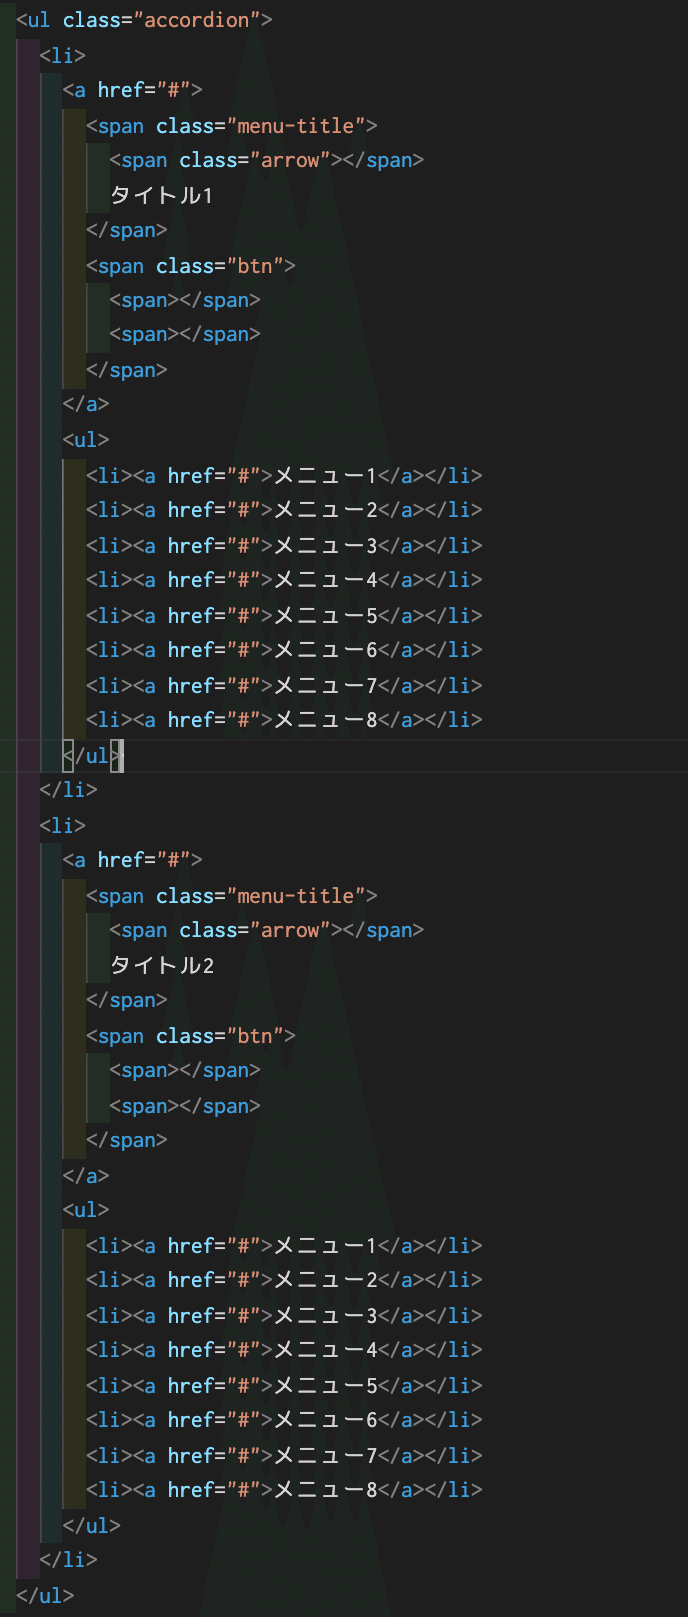688x1617 pixels.
Task: Click メニュー6 line in the タイトル2 block
Action: click(x=284, y=1420)
